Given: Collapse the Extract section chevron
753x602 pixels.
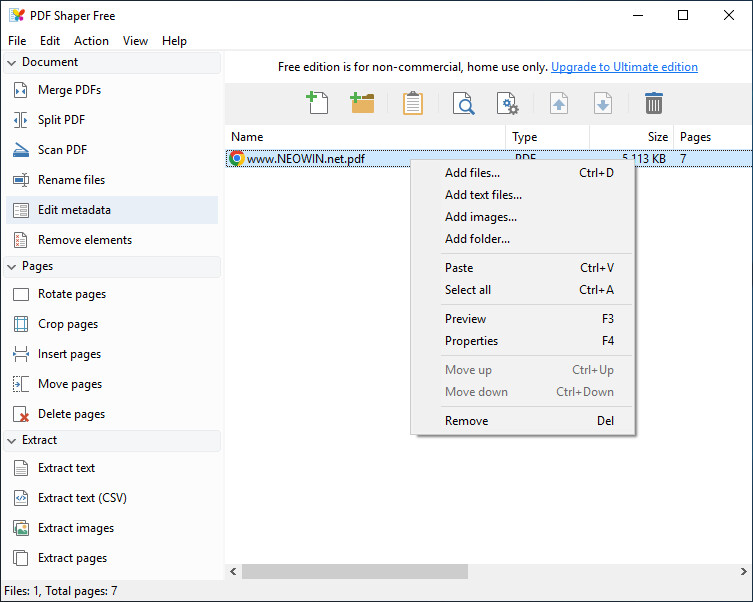Looking at the screenshot, I should (x=12, y=441).
